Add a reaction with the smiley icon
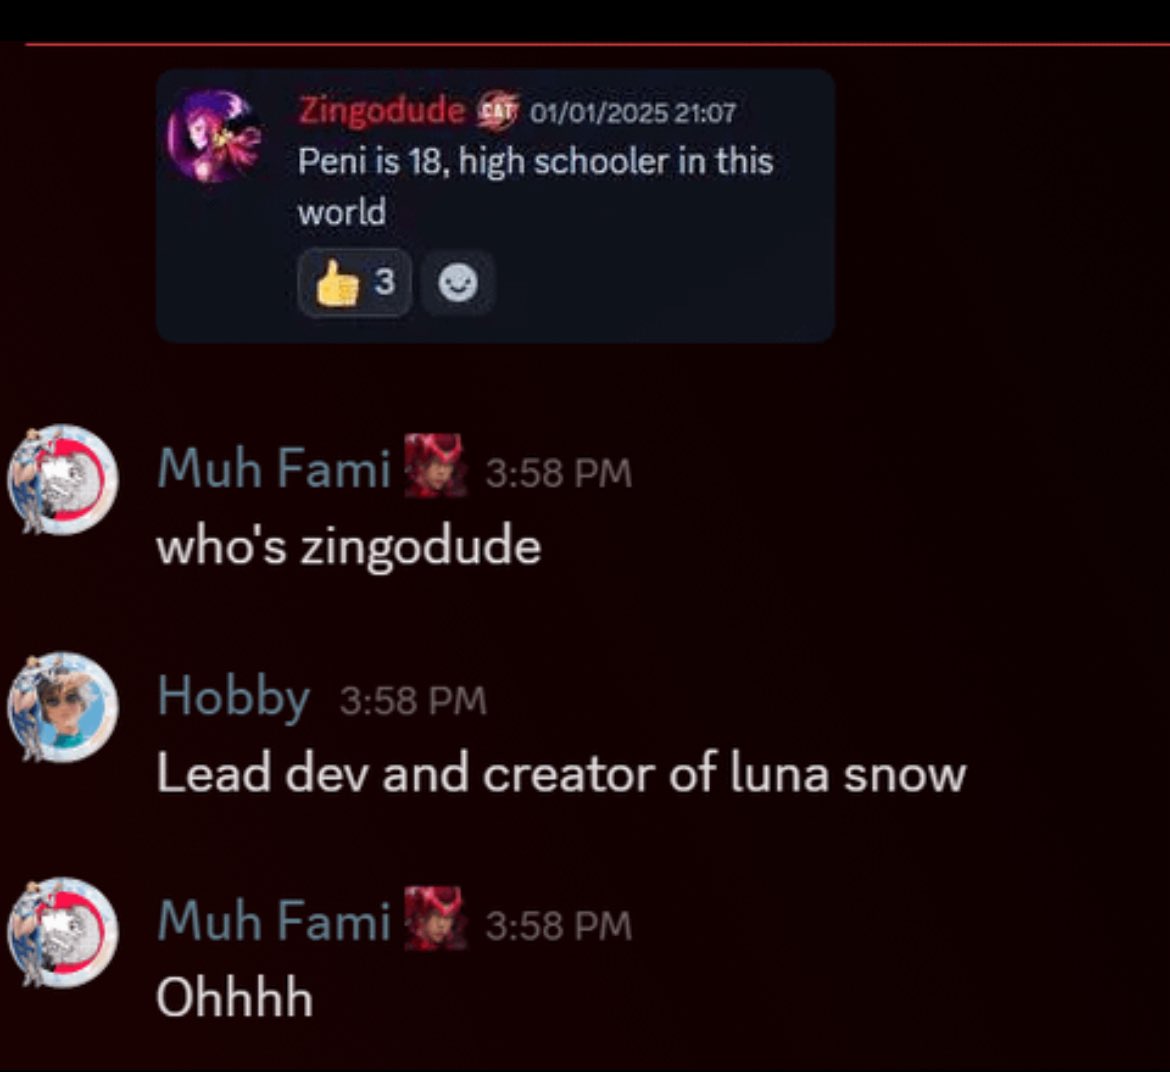This screenshot has width=1170, height=1072. coord(457,283)
